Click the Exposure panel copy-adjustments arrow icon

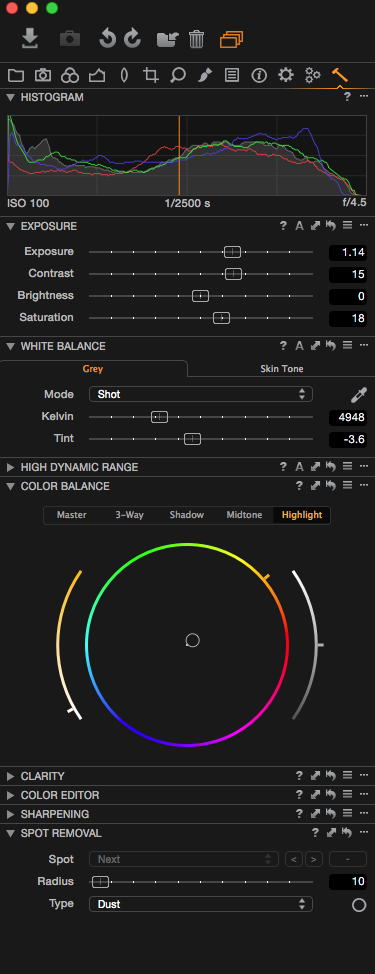pyautogui.click(x=315, y=226)
